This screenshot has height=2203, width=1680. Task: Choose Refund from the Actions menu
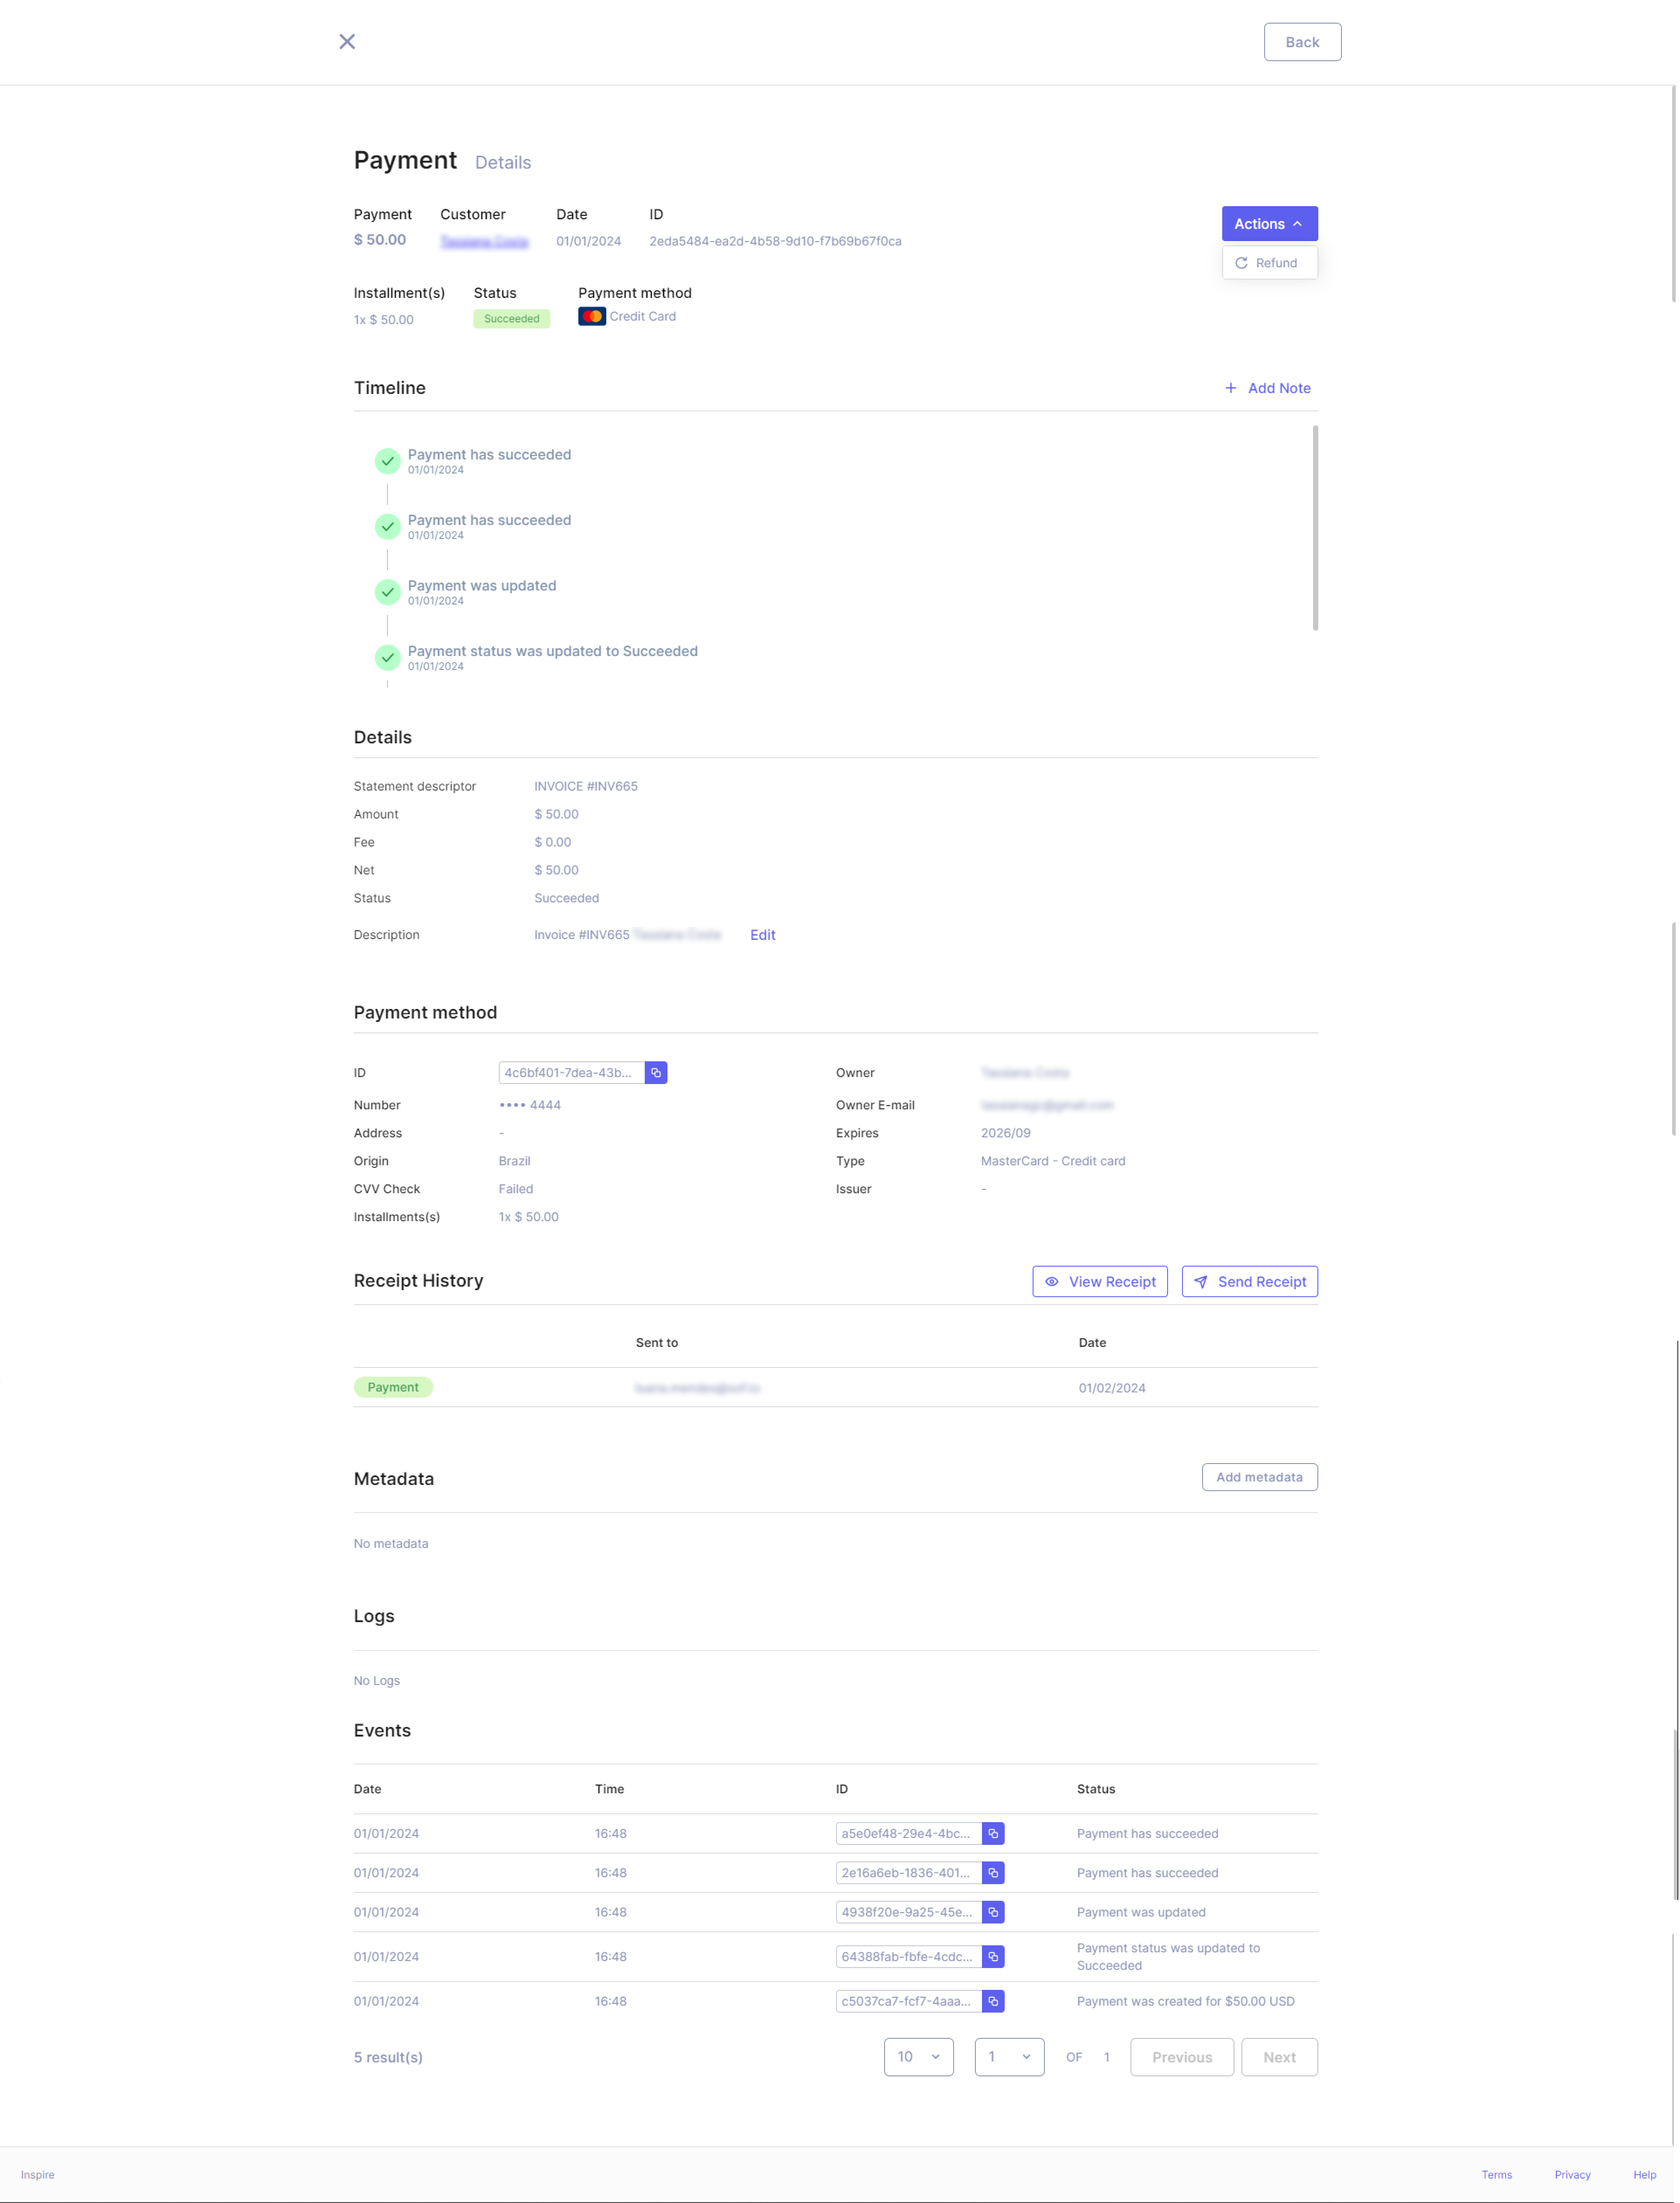[1269, 263]
